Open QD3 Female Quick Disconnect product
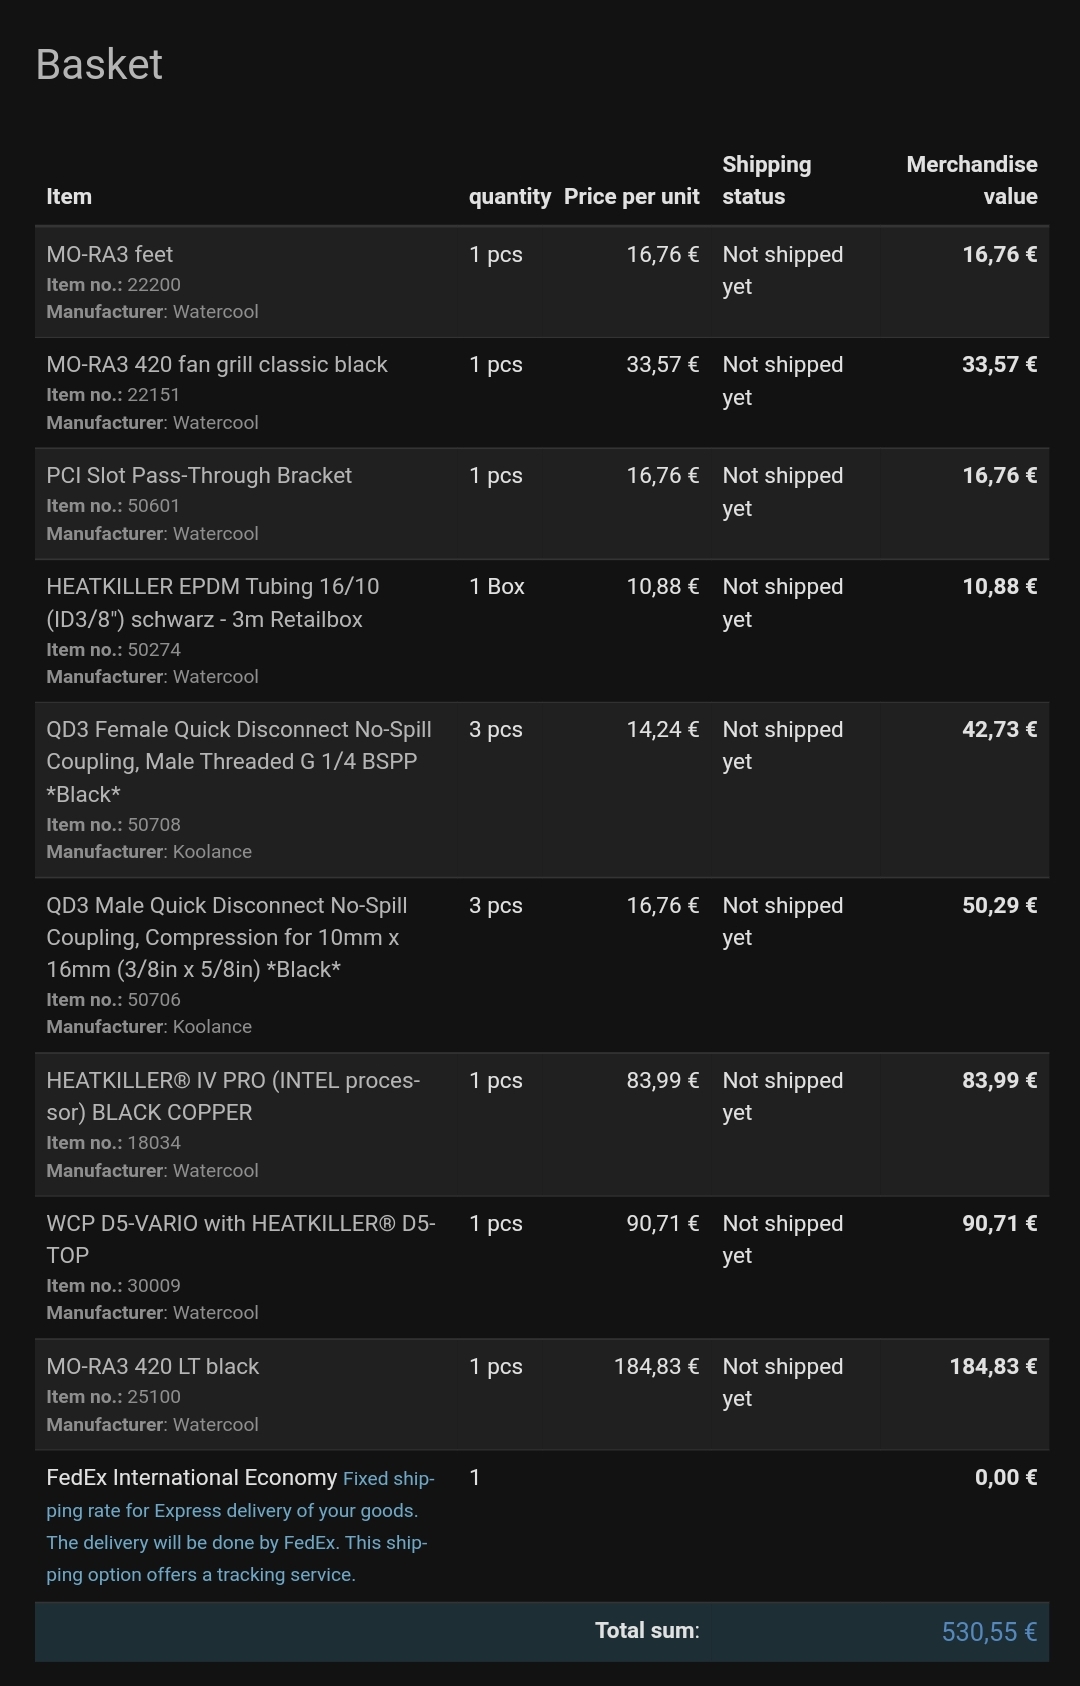The image size is (1080, 1686). coord(239,761)
